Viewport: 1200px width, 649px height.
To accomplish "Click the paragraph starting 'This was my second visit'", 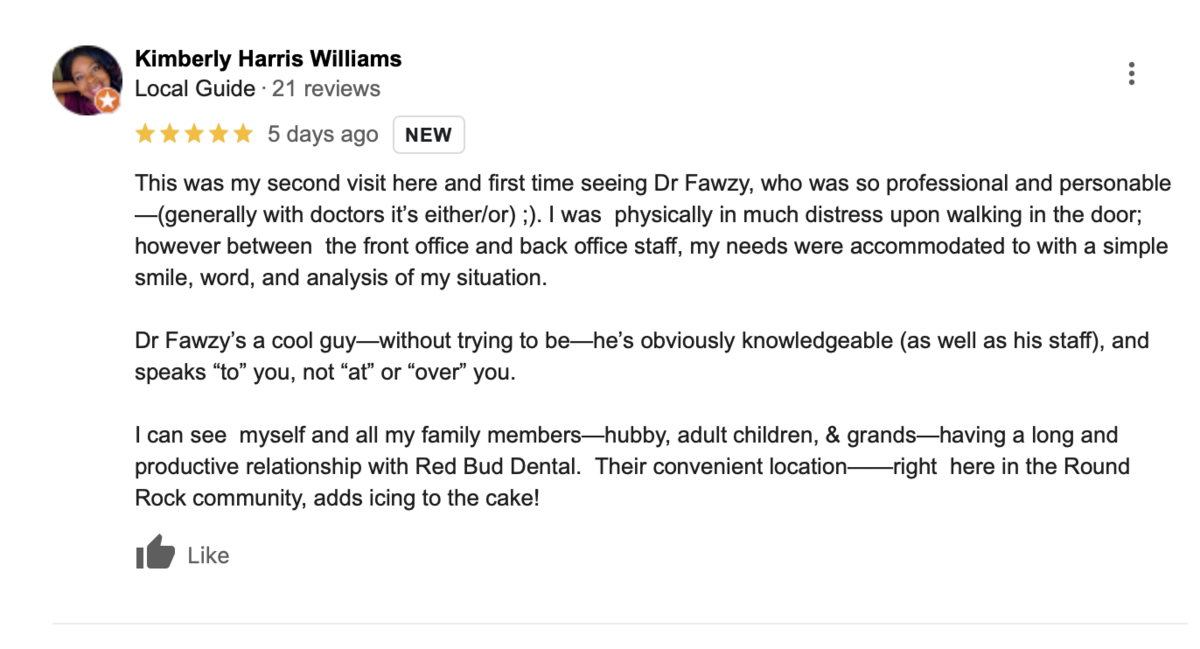I will coord(652,230).
